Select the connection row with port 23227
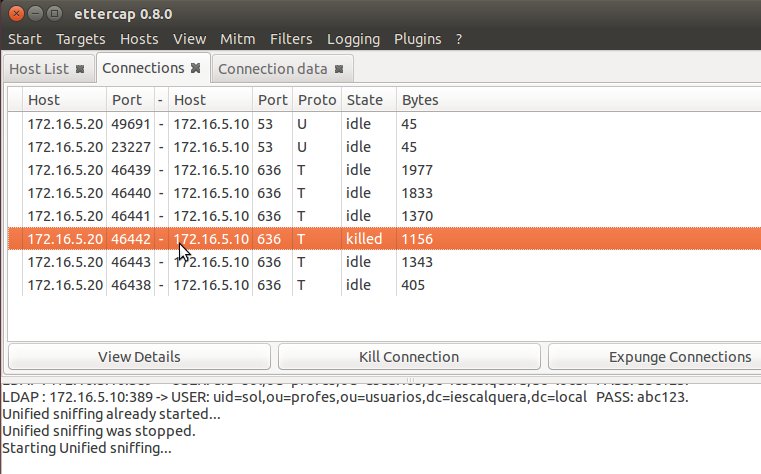Viewport: 761px width, 474px height. point(384,147)
